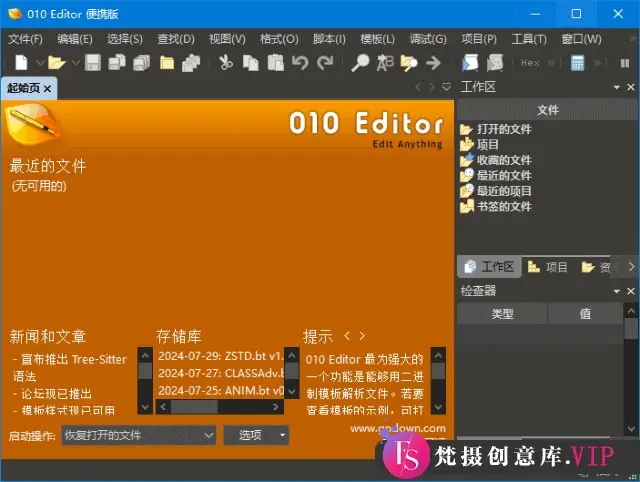Click the Goto arrow icon
640x482 pixels.
pyautogui.click(x=433, y=63)
